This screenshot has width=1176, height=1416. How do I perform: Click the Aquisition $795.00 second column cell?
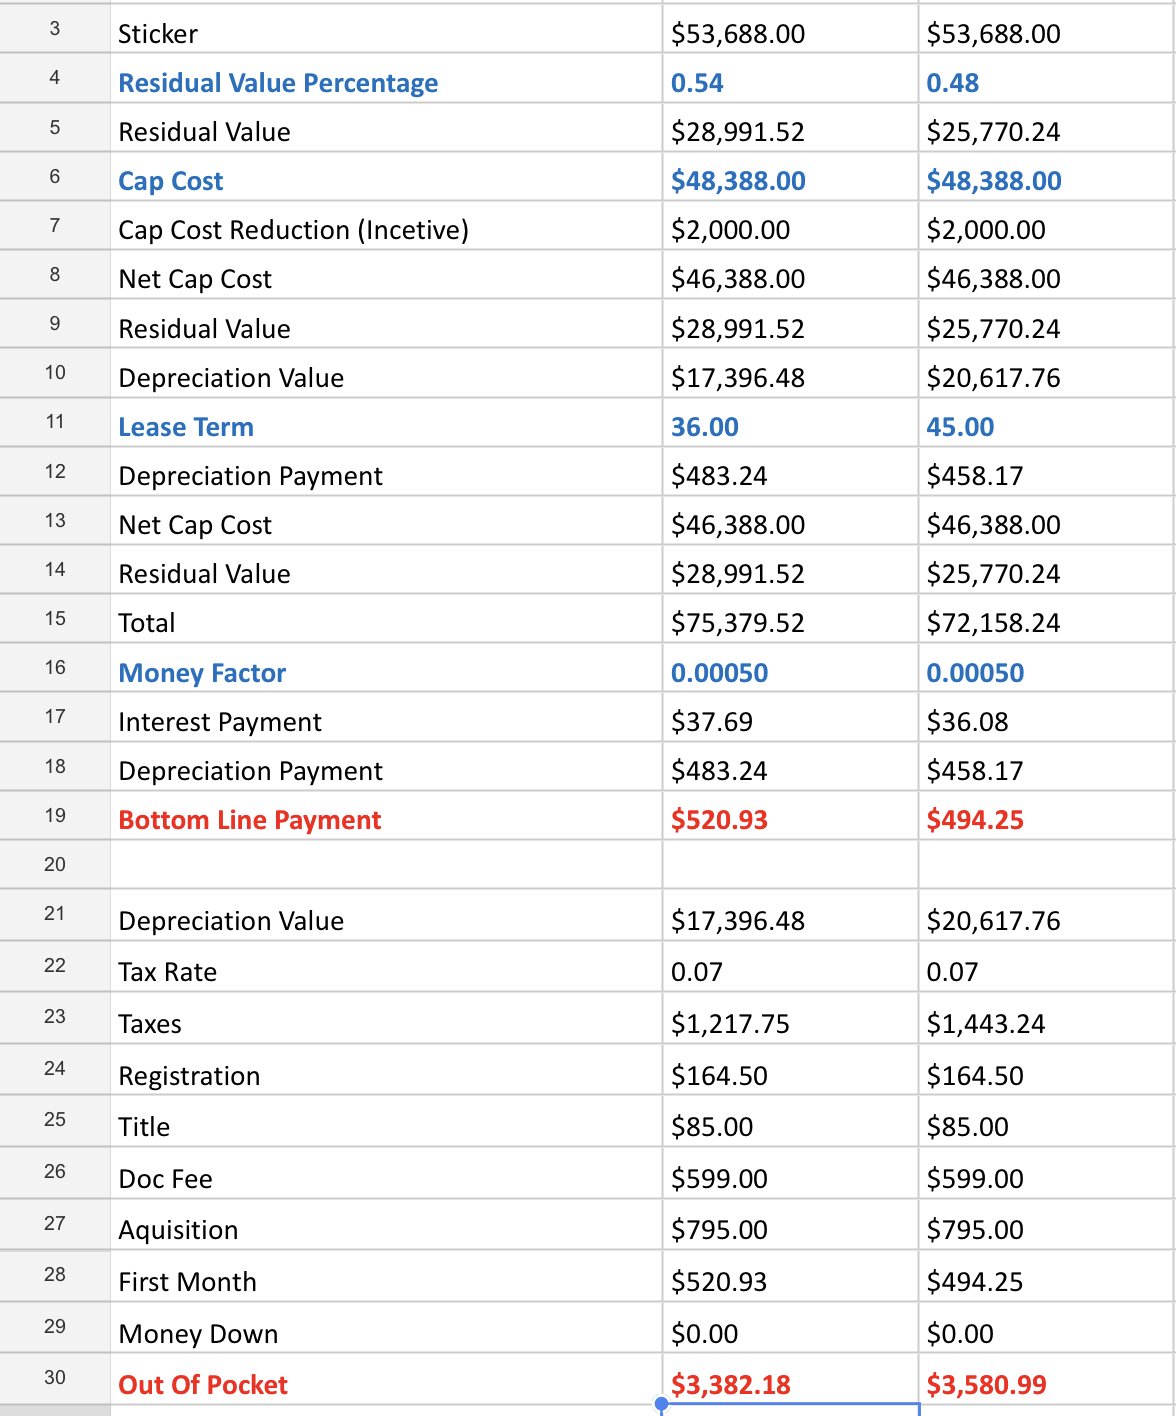[x=1046, y=1225]
